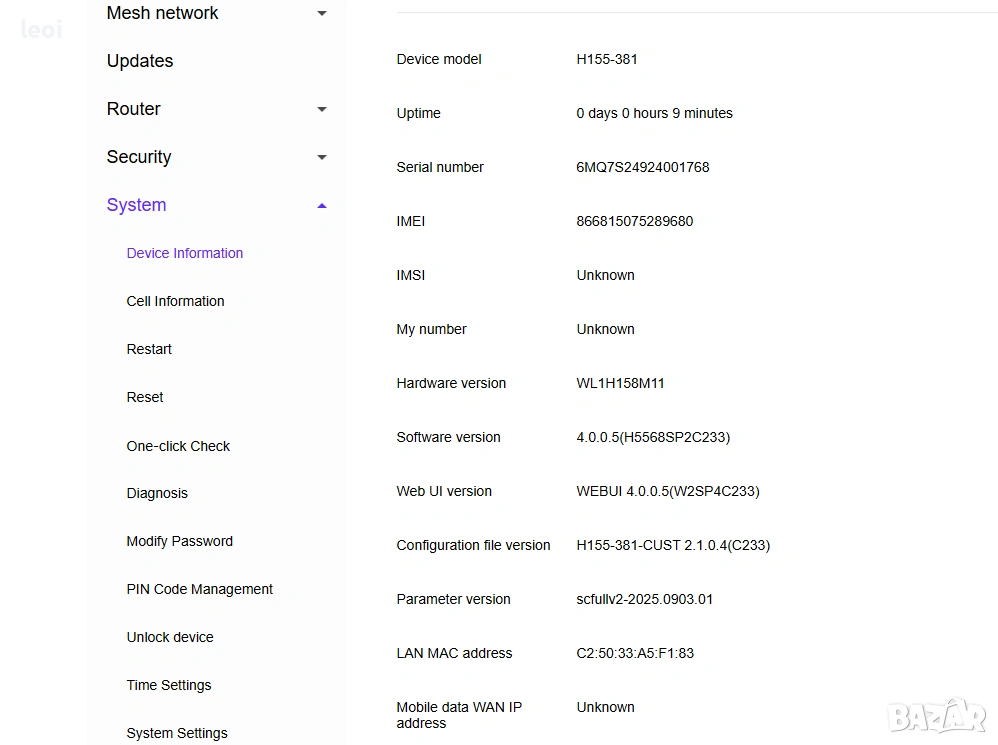Screen dimensions: 998x745
Task: Expand the Router section chevron
Action: click(x=321, y=109)
